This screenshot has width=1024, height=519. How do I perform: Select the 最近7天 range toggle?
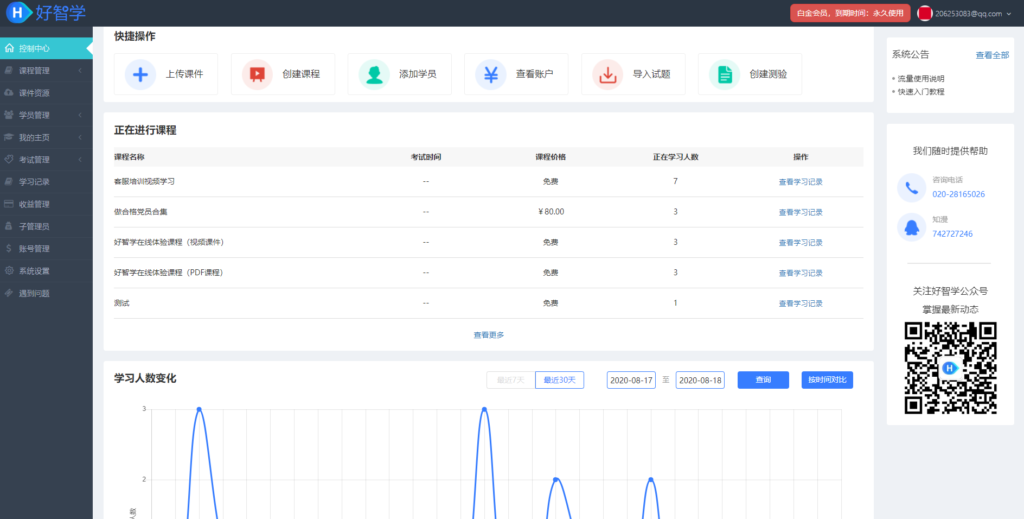coord(511,380)
